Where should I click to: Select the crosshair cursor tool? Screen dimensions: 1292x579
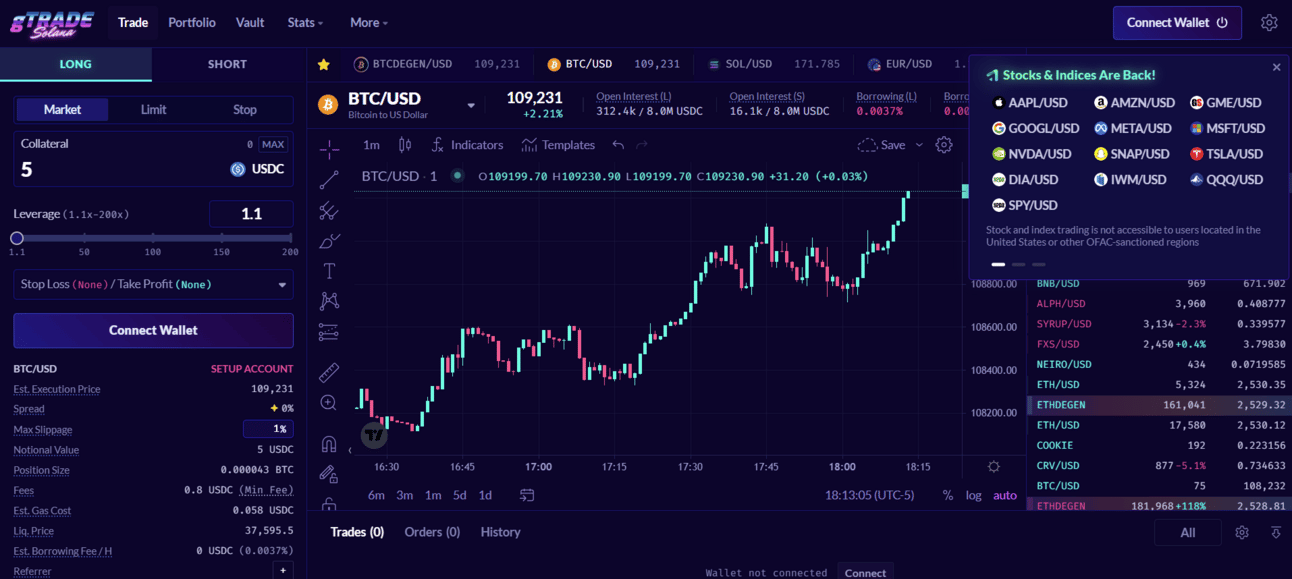(329, 149)
